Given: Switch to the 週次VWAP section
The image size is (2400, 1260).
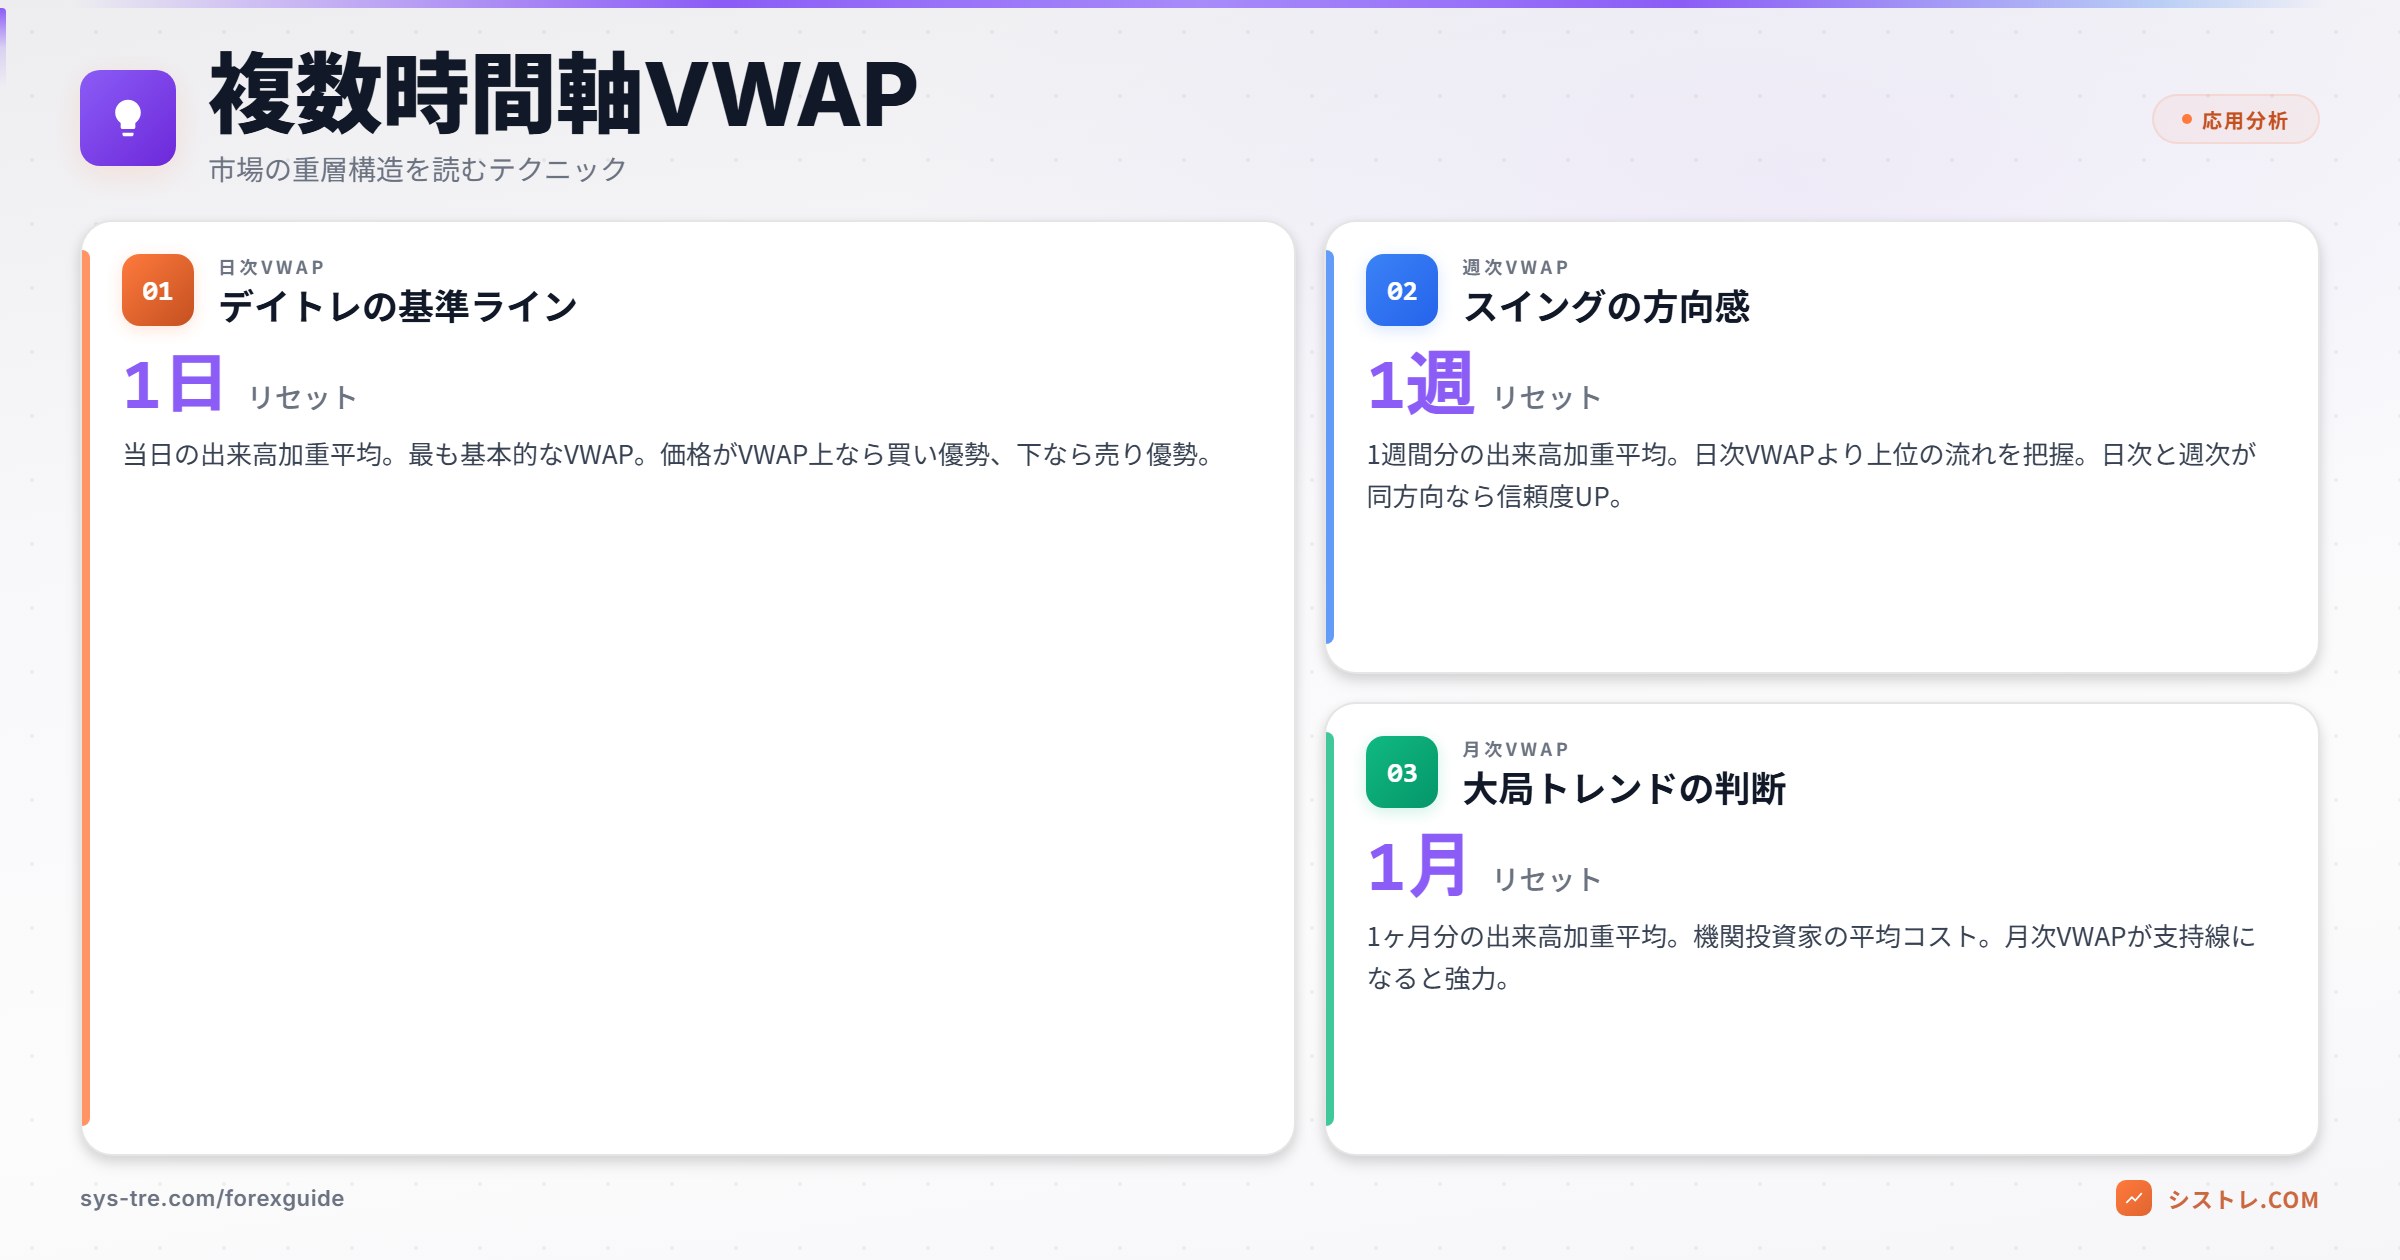Looking at the screenshot, I should click(1515, 267).
